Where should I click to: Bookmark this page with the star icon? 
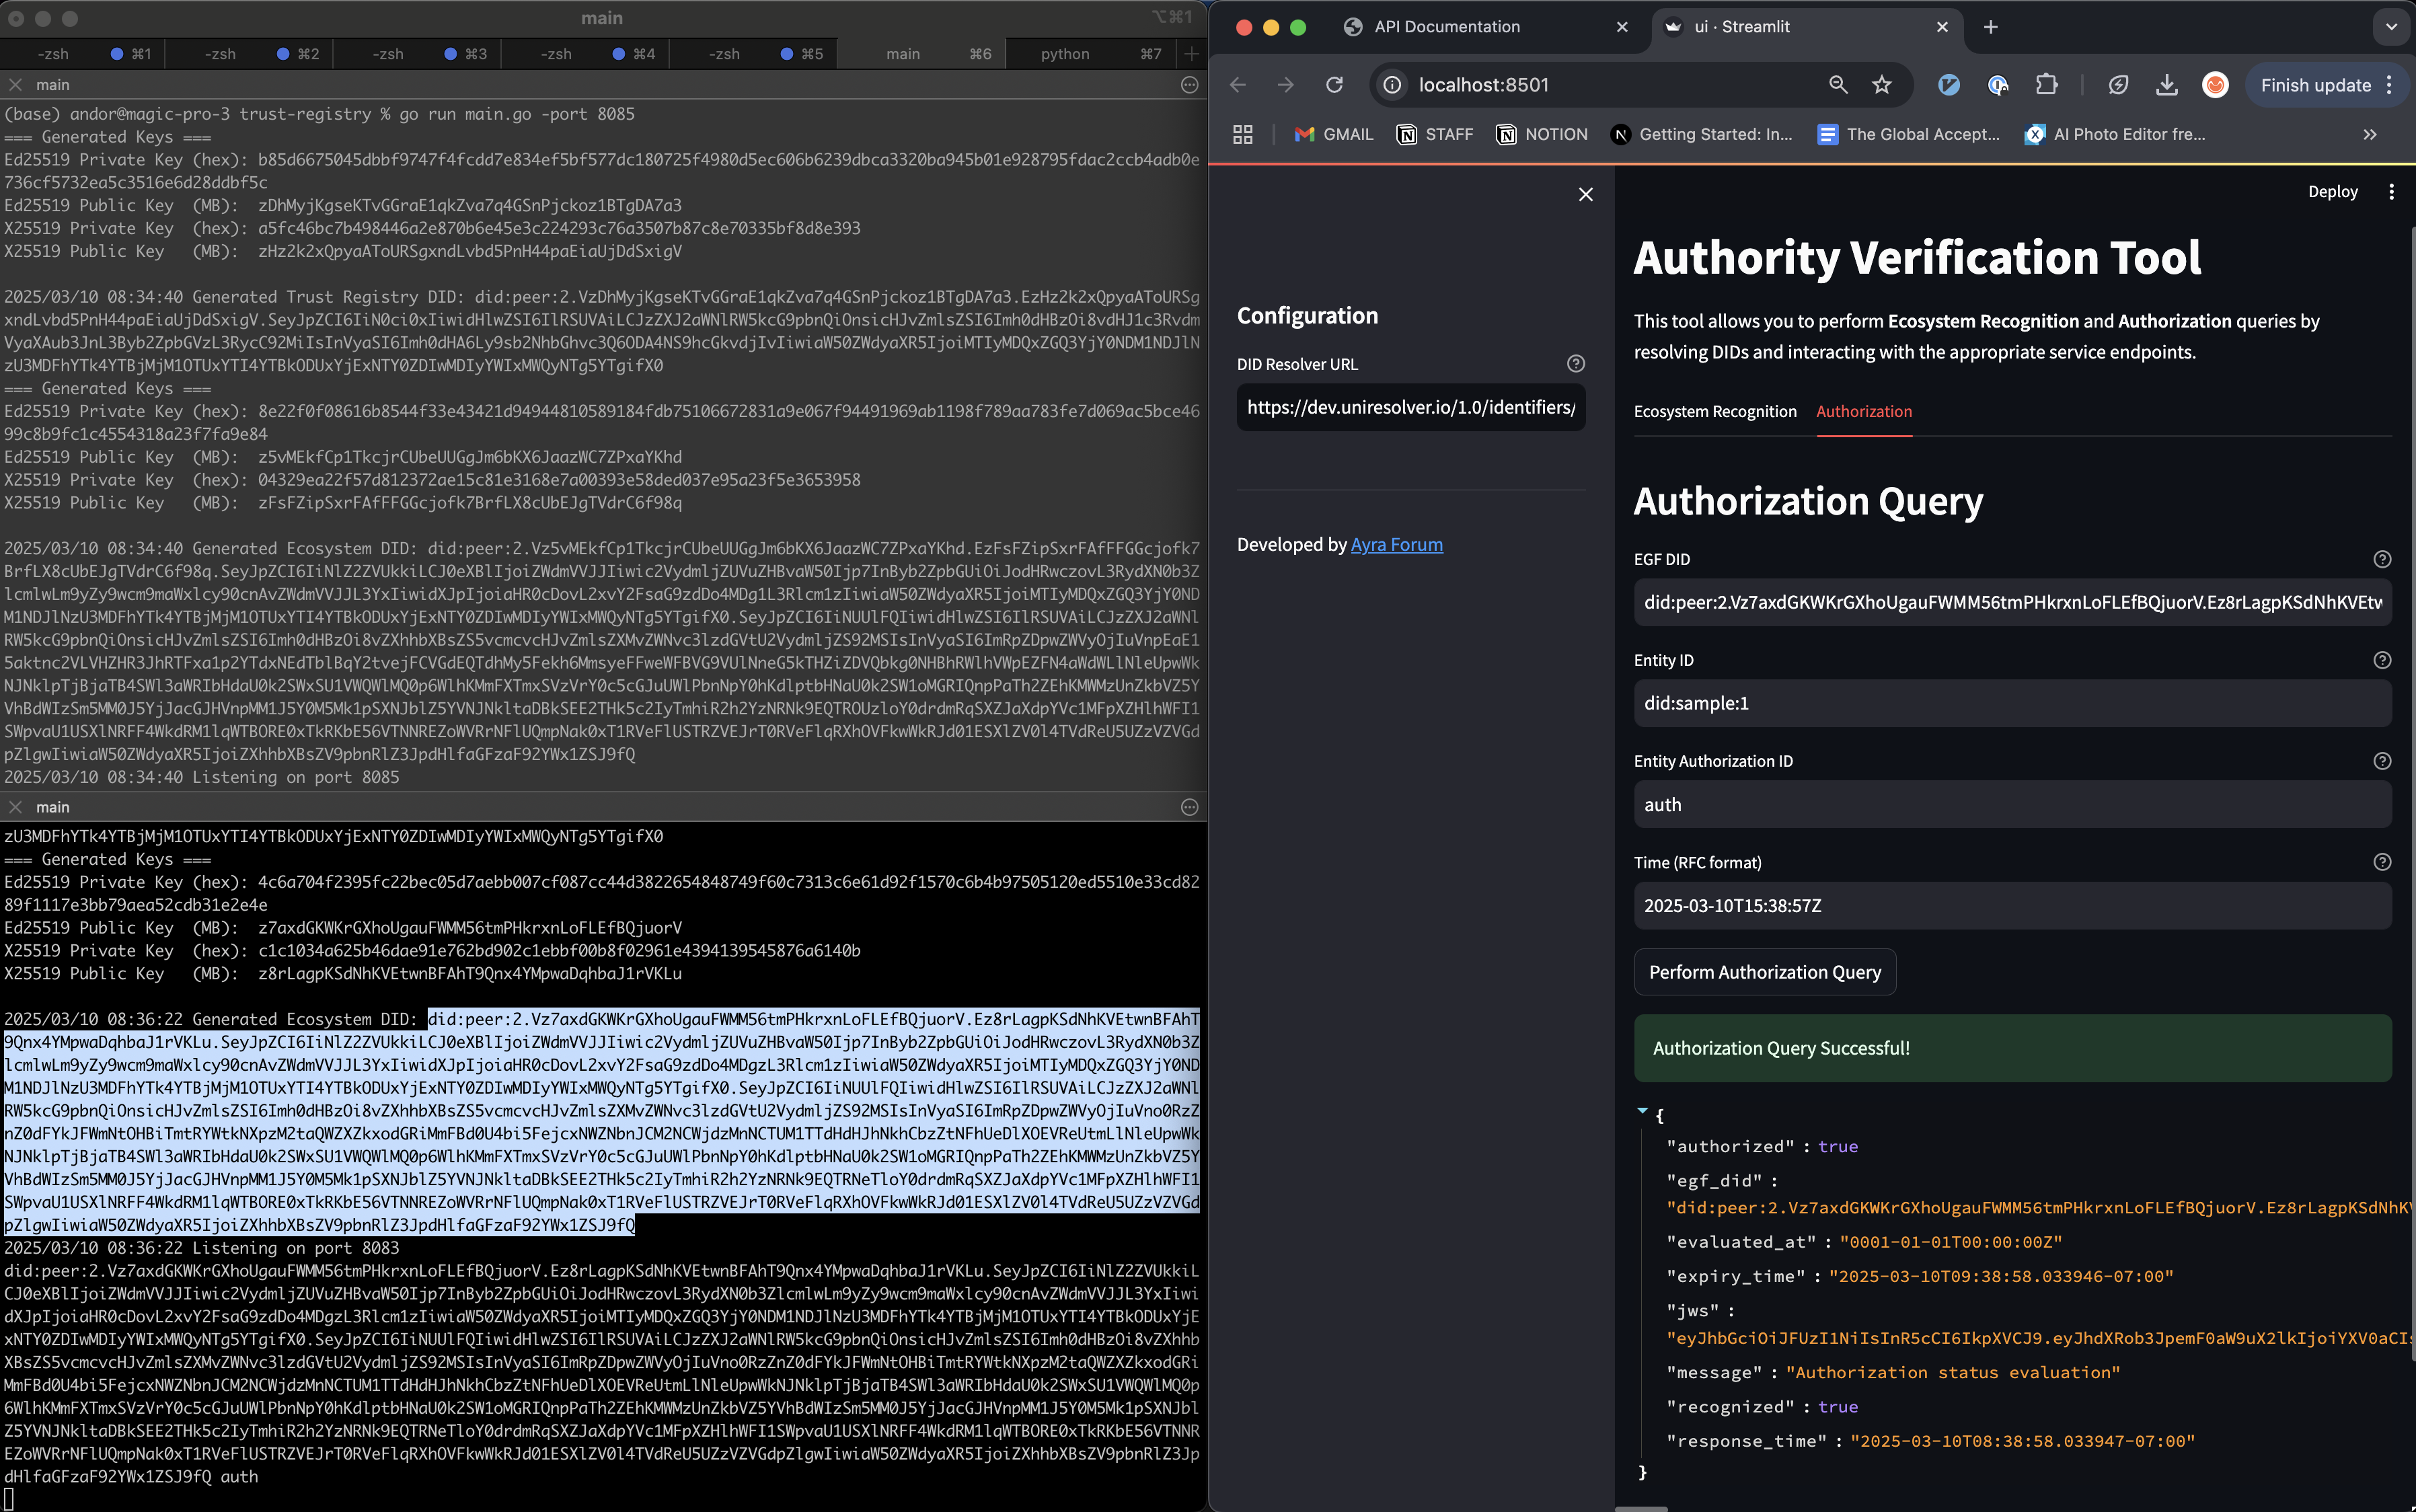point(1881,85)
